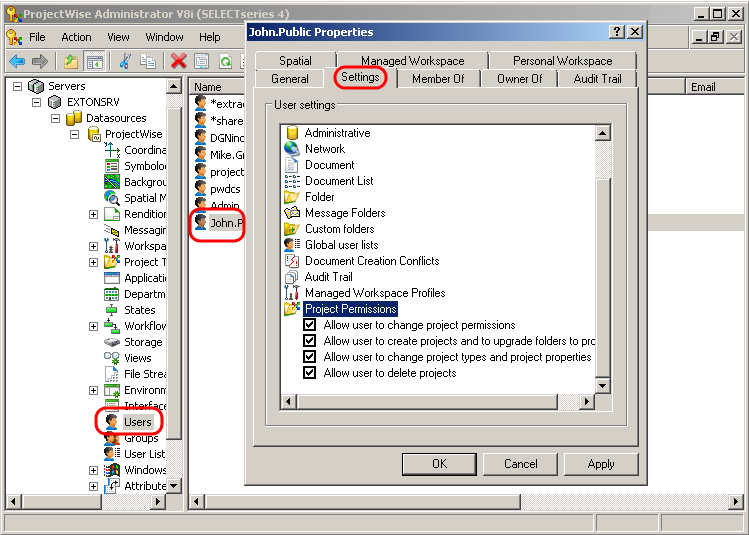This screenshot has height=535, width=749.
Task: Select the Custom folders icon
Action: [292, 229]
